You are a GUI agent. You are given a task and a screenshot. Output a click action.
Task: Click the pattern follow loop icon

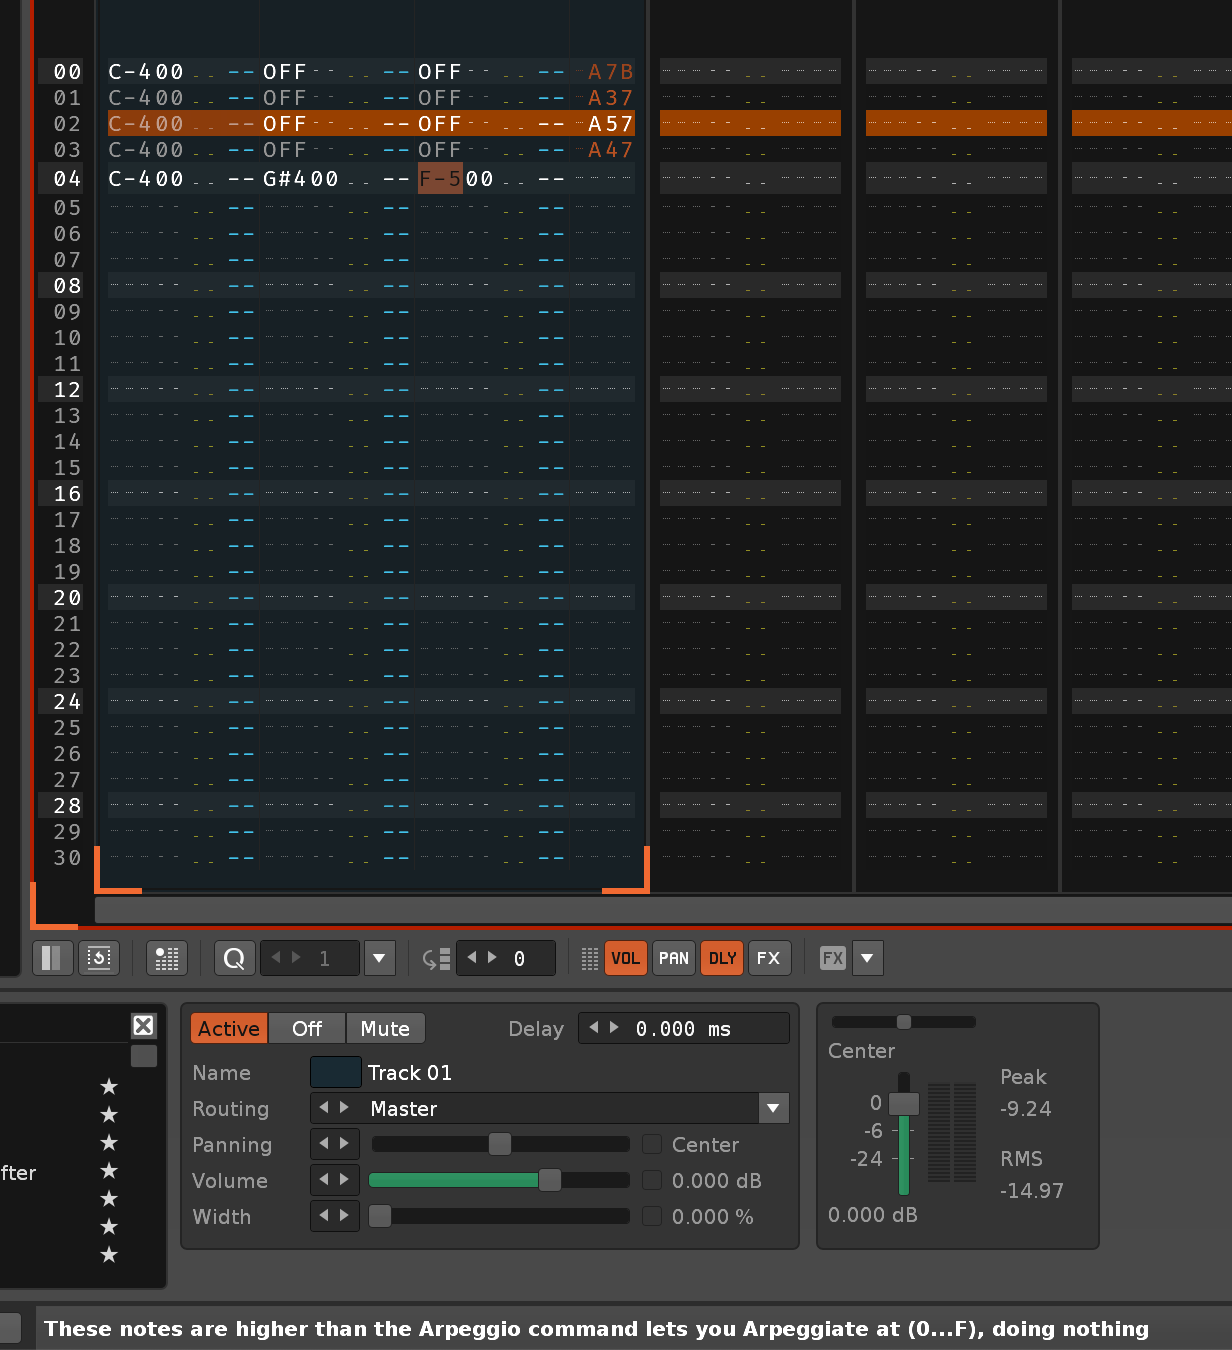pyautogui.click(x=99, y=958)
